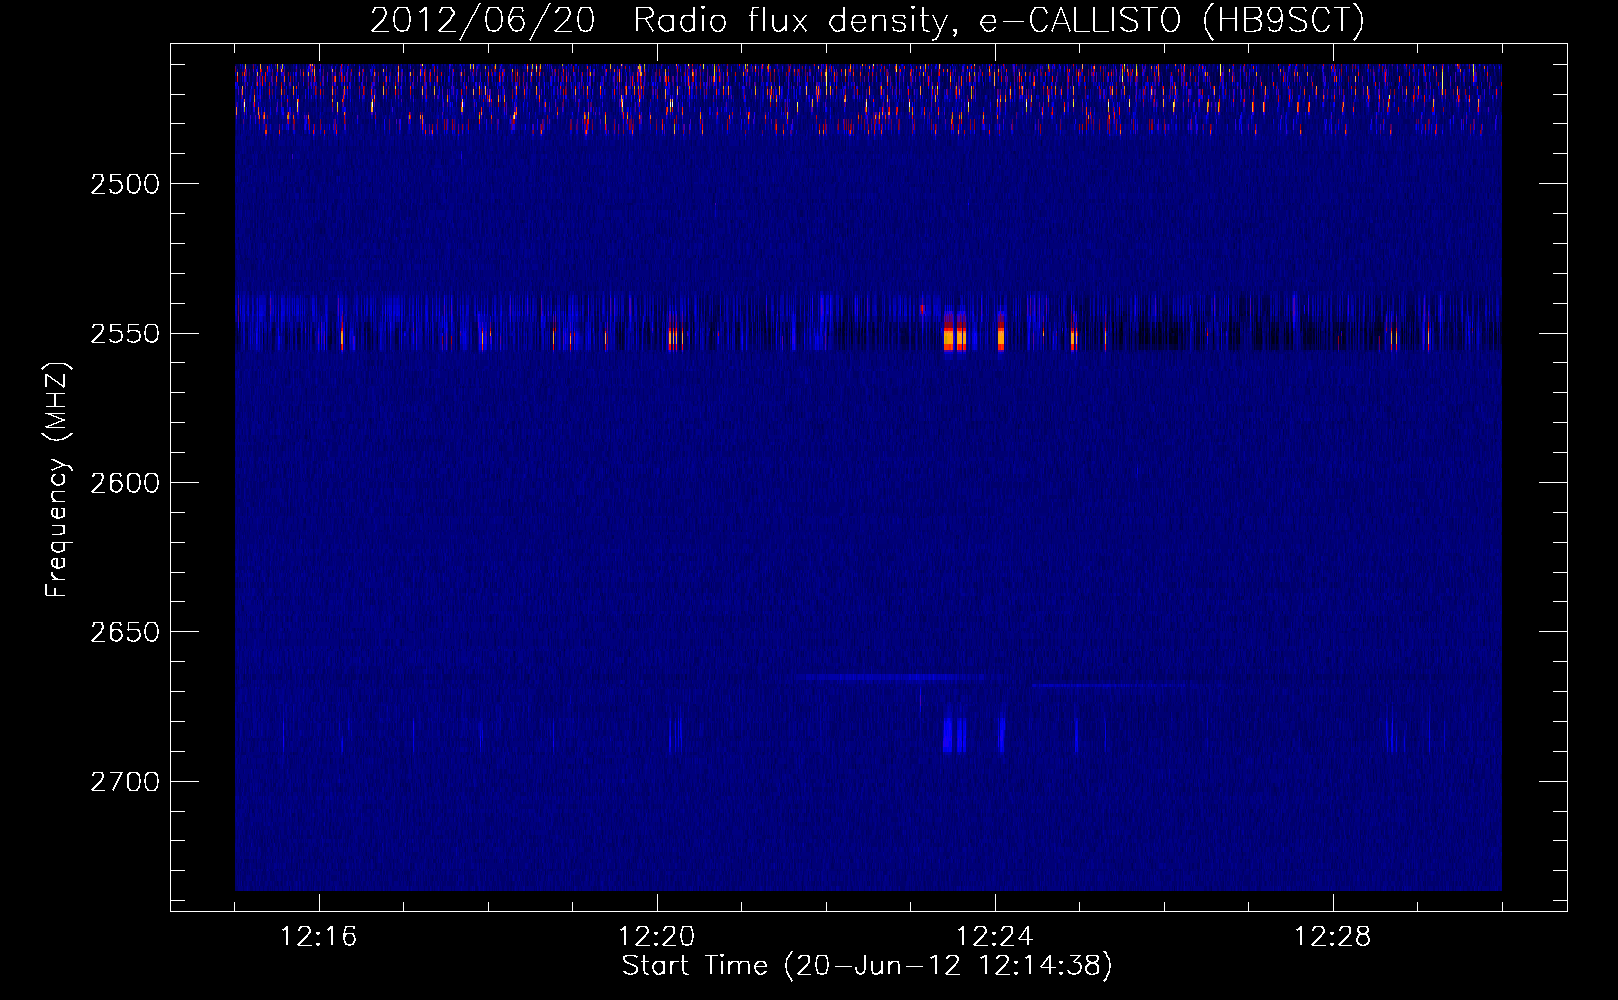Click the 'Frequency (MHZ)' axis label

57,480
